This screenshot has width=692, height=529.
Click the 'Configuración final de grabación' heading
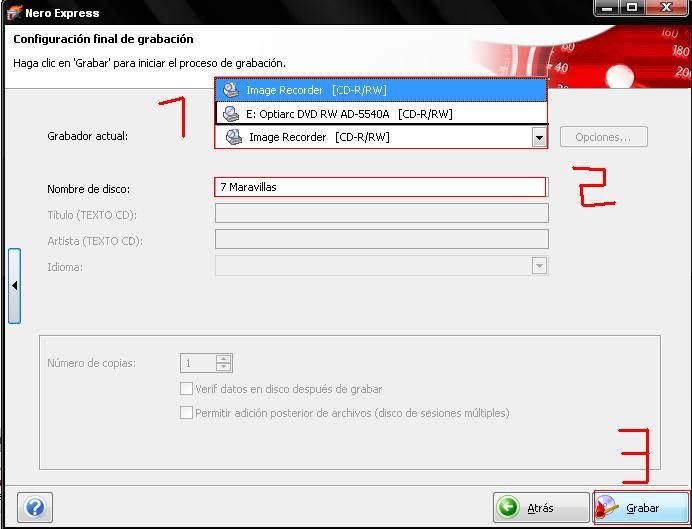[103, 39]
